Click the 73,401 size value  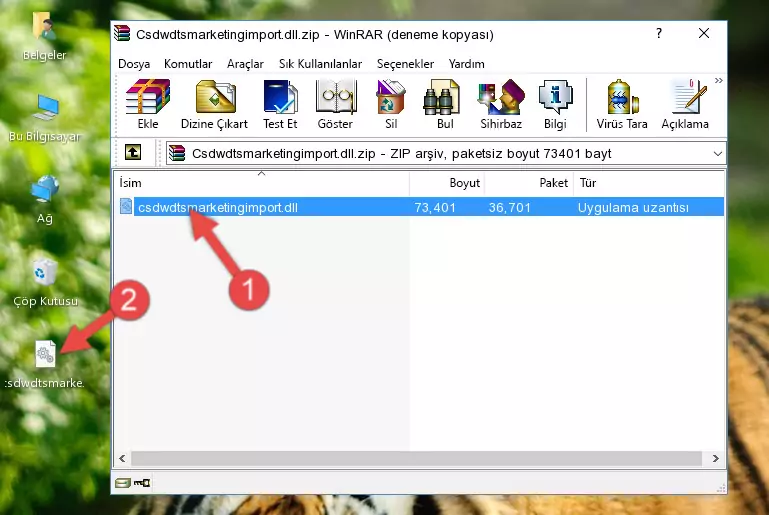[435, 207]
